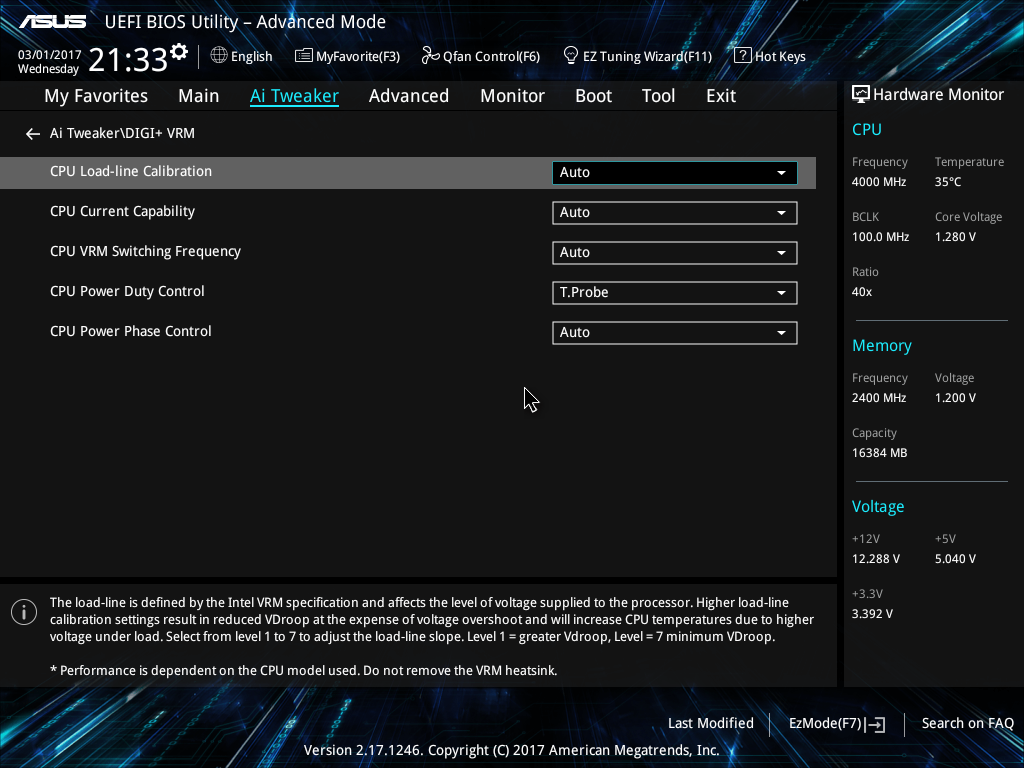Screen dimensions: 1024x768
Task: Open the Boot tab
Action: pyautogui.click(x=594, y=96)
